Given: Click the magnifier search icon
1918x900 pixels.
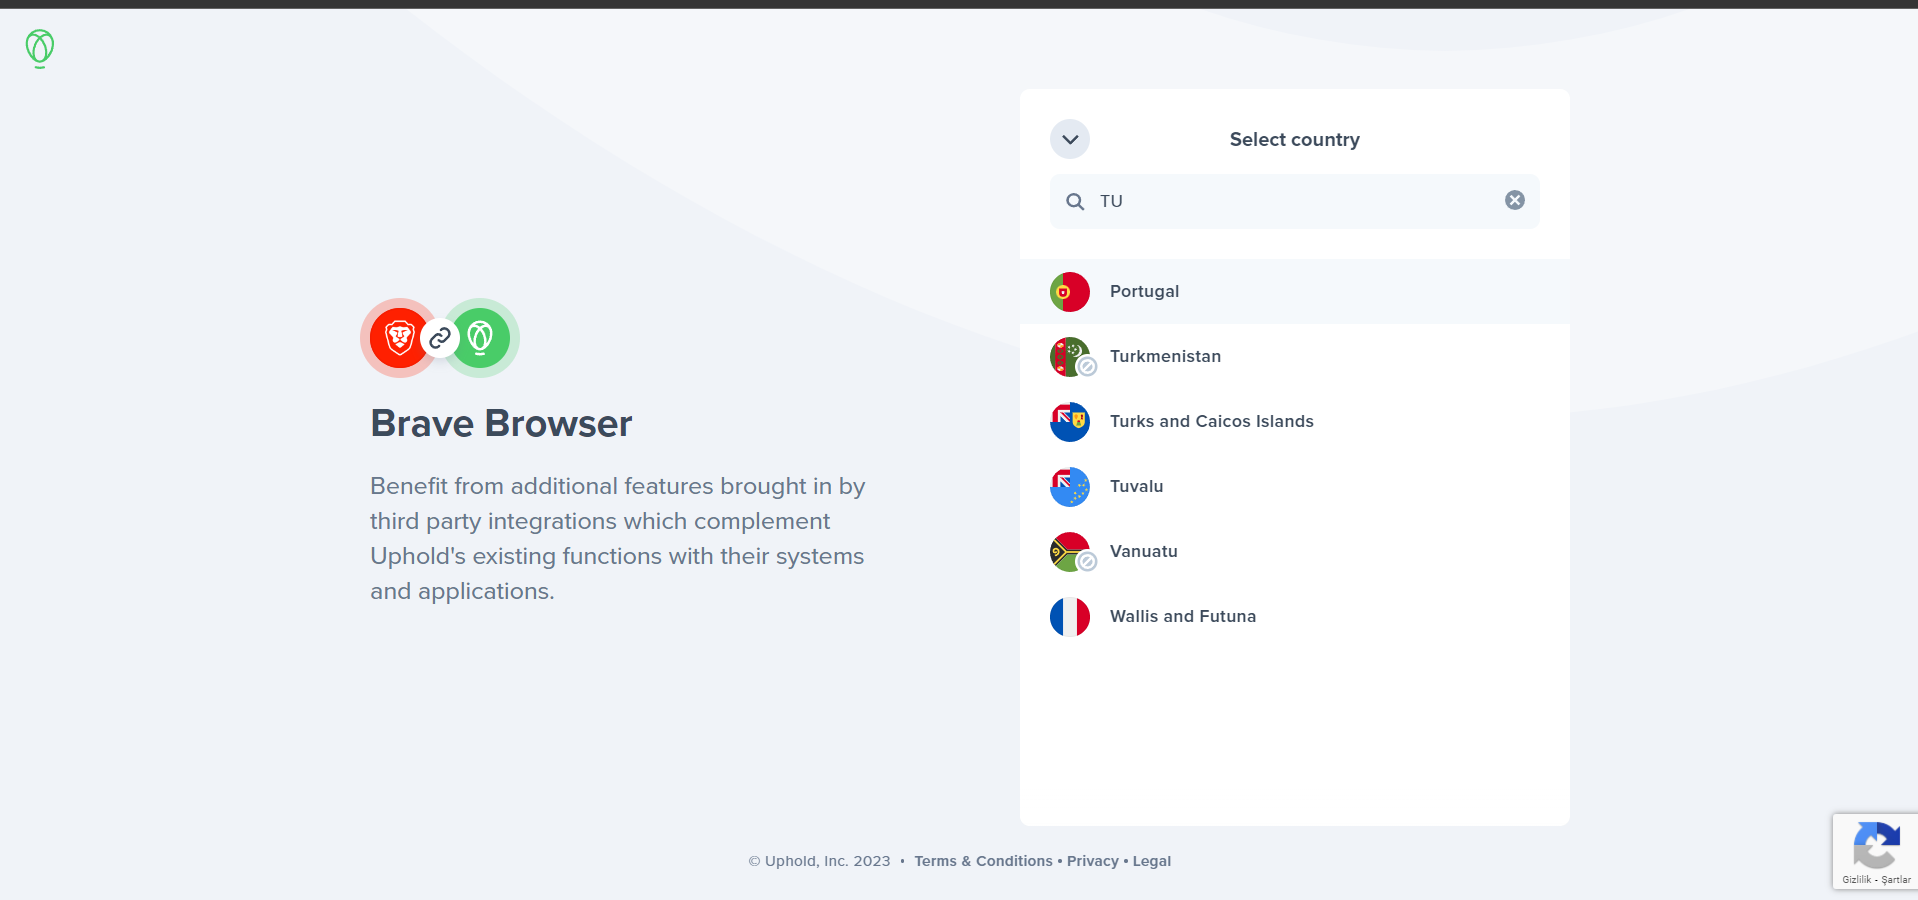Looking at the screenshot, I should (1075, 201).
